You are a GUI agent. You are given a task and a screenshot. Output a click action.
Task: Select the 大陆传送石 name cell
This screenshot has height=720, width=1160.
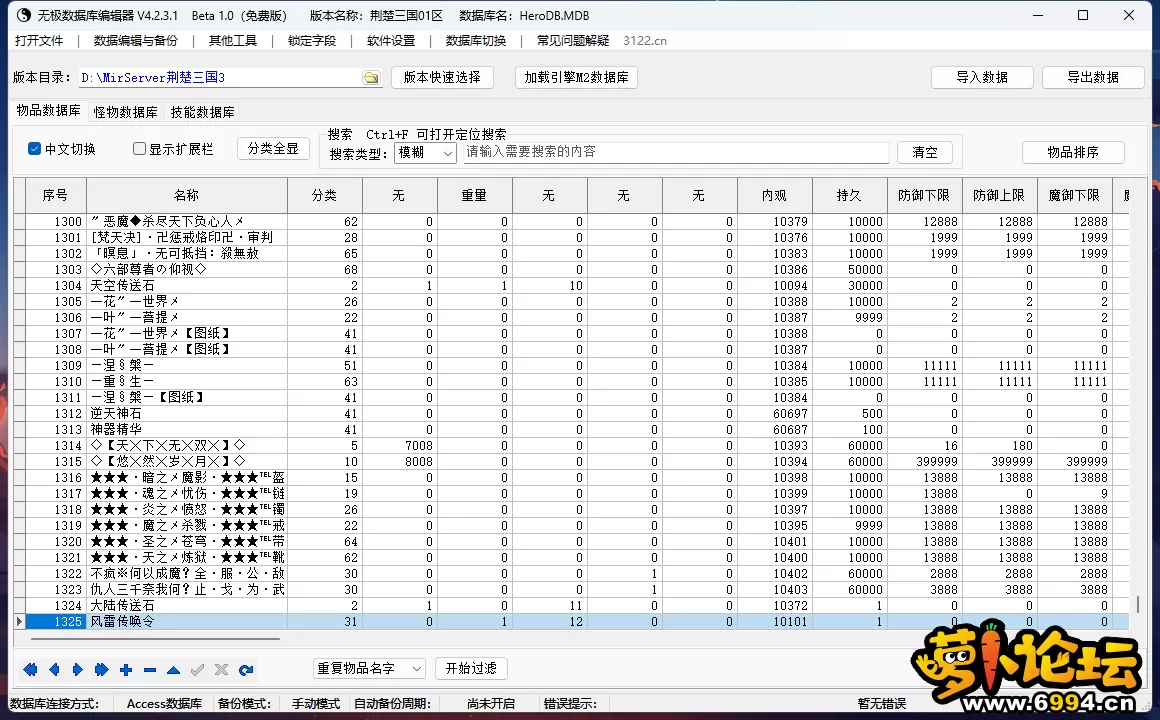(186, 606)
